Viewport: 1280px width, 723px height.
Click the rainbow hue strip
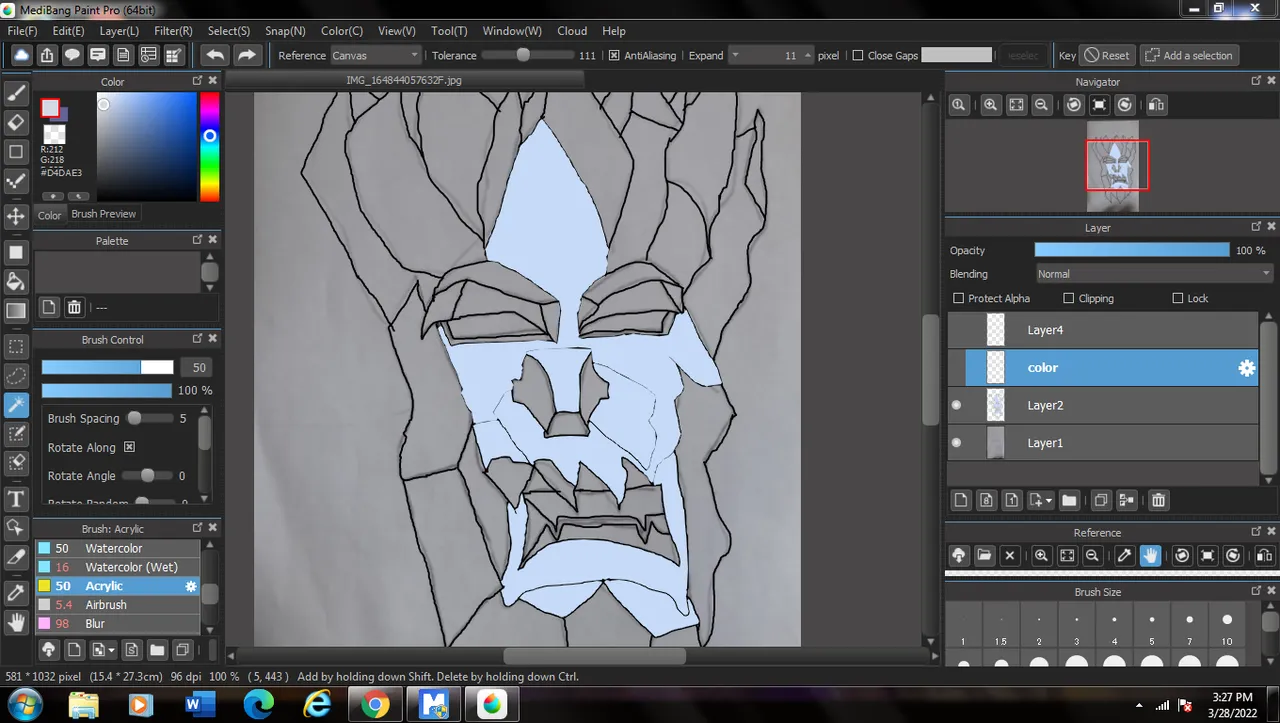tap(209, 147)
